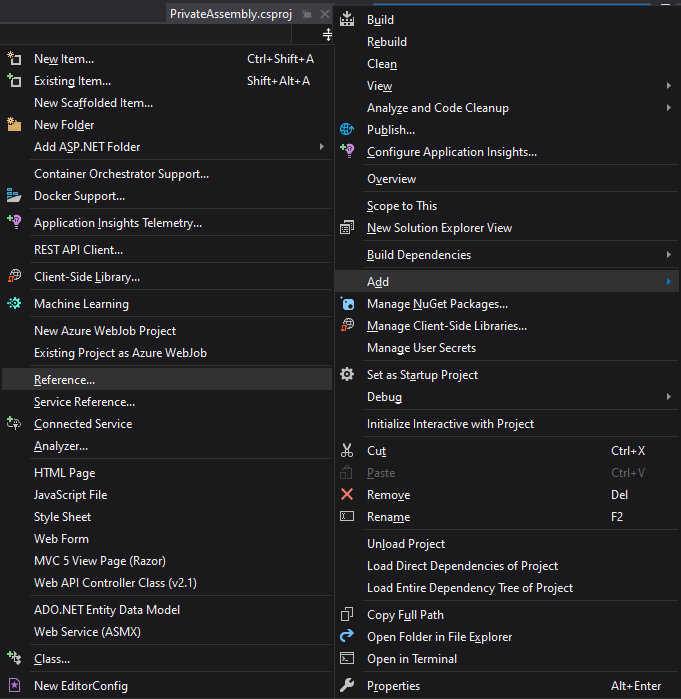
Task: Expand the Build Dependencies submenu
Action: tap(668, 255)
